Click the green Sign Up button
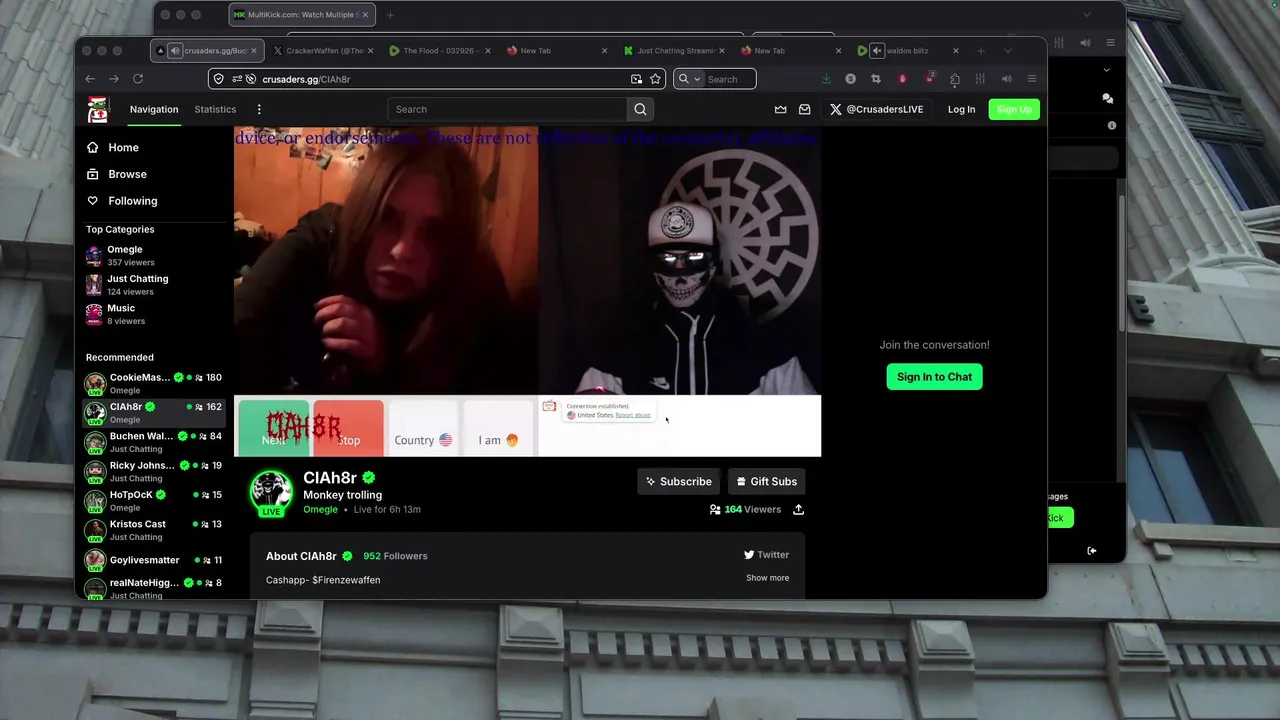This screenshot has height=720, width=1280. [1014, 109]
